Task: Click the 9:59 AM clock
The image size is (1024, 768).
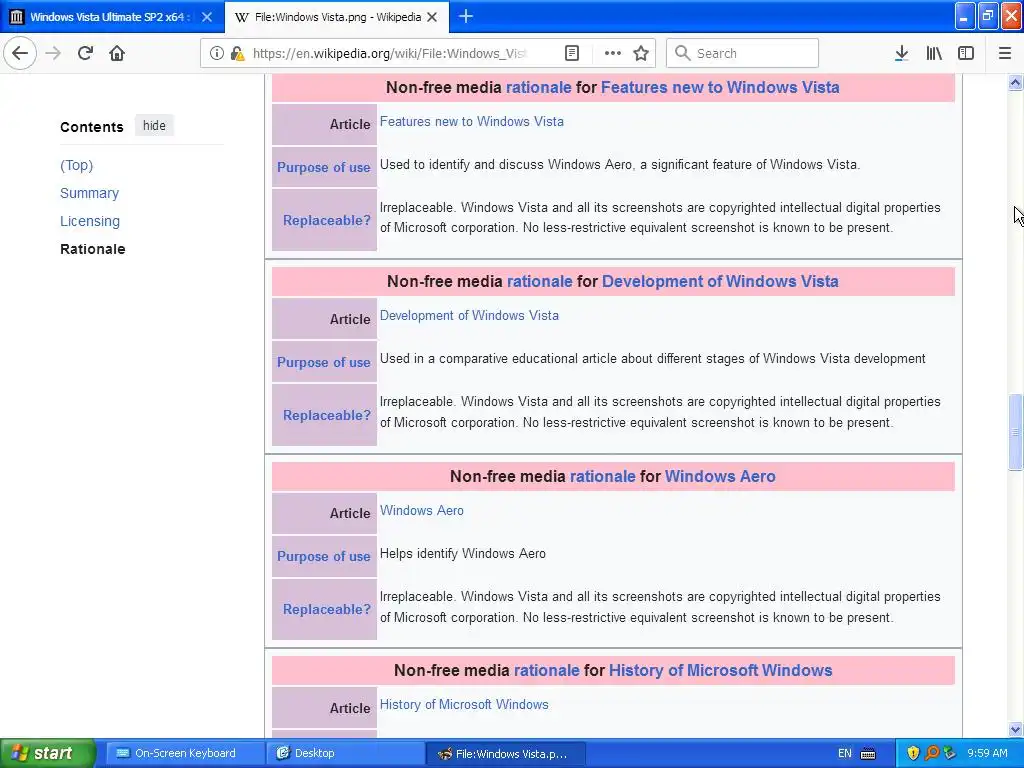Action: 987,753
